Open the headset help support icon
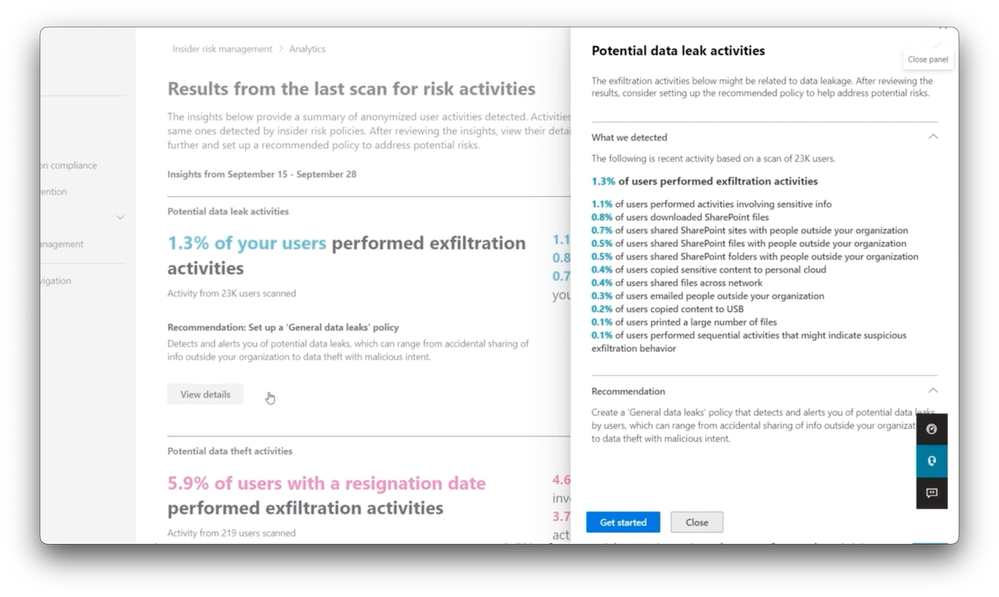999x597 pixels. tap(931, 461)
